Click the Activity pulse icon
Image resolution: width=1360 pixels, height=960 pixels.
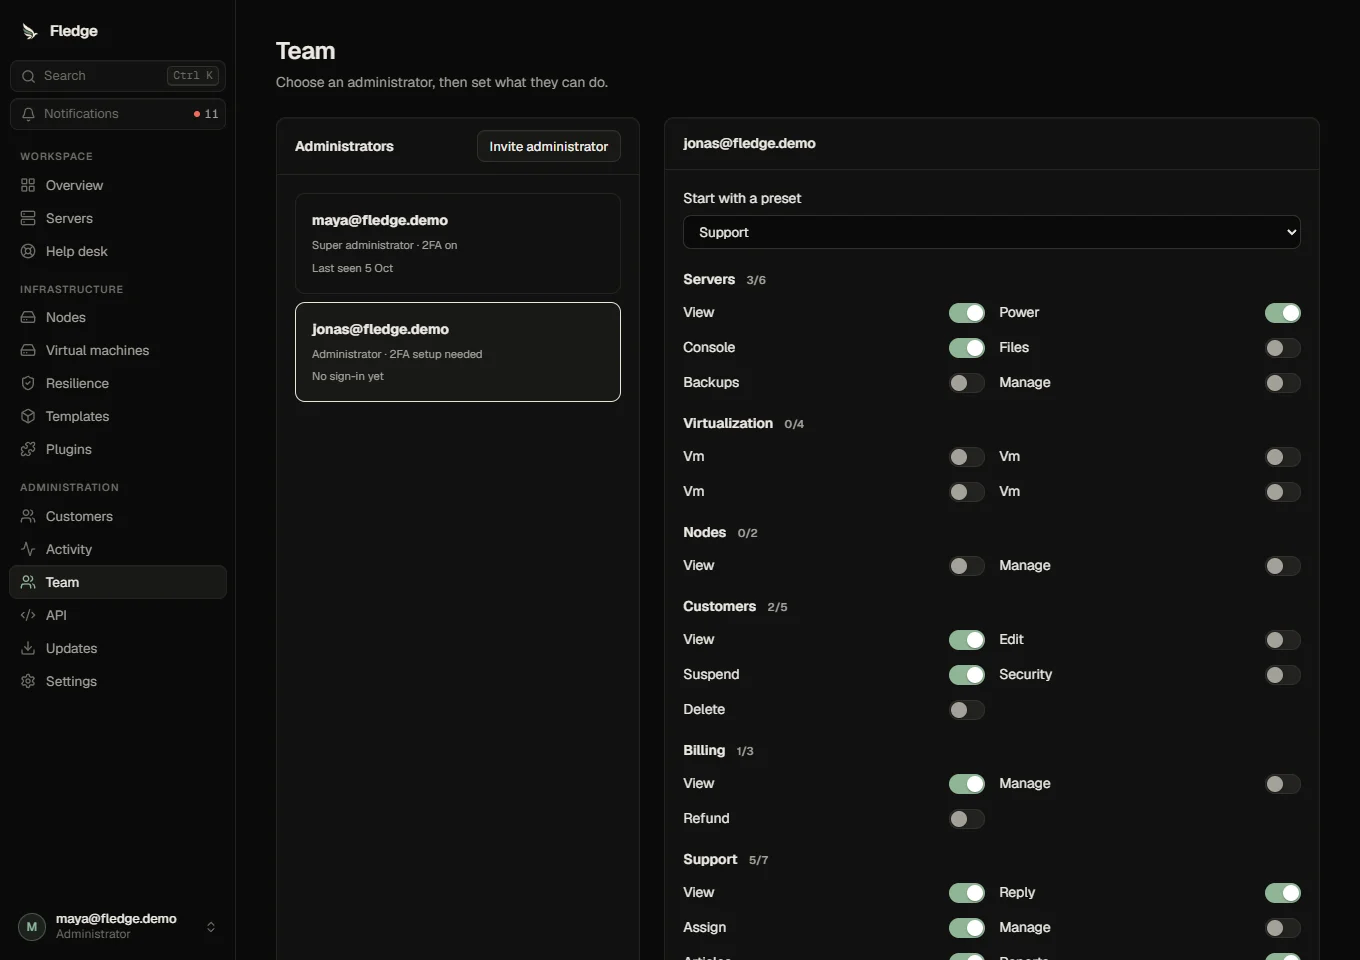pos(28,549)
